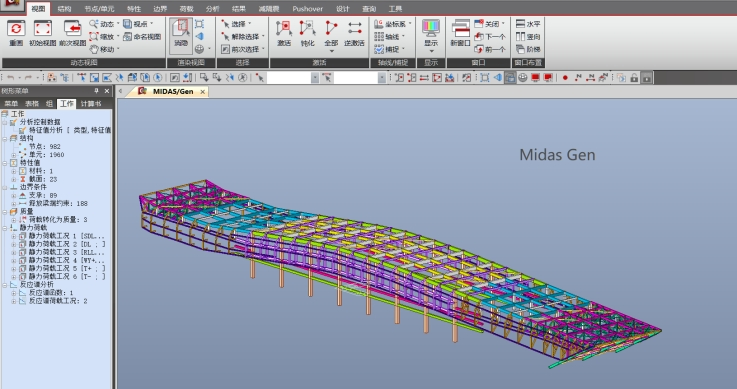The width and height of the screenshot is (737, 389).
Task: Click the red dot node icon in toolbar
Action: coord(565,78)
